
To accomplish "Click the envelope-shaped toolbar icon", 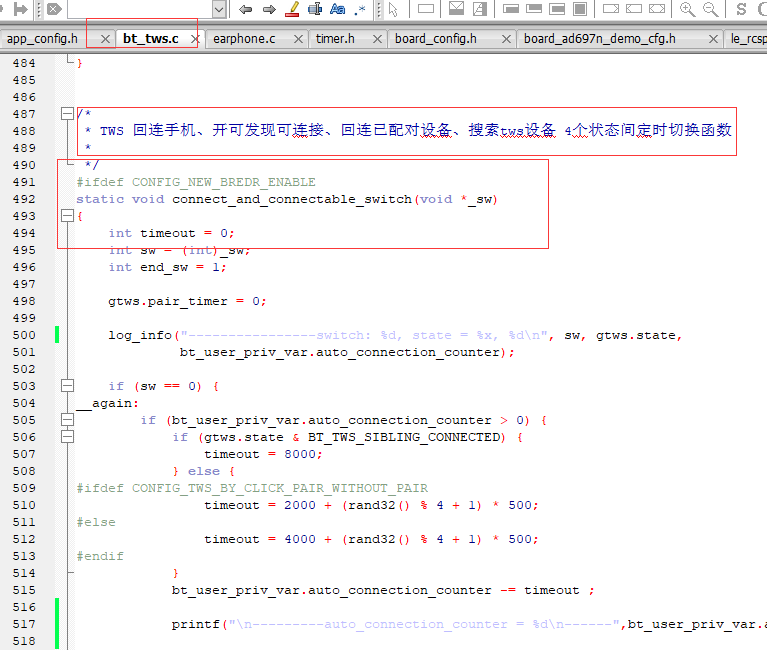I will 456,8.
